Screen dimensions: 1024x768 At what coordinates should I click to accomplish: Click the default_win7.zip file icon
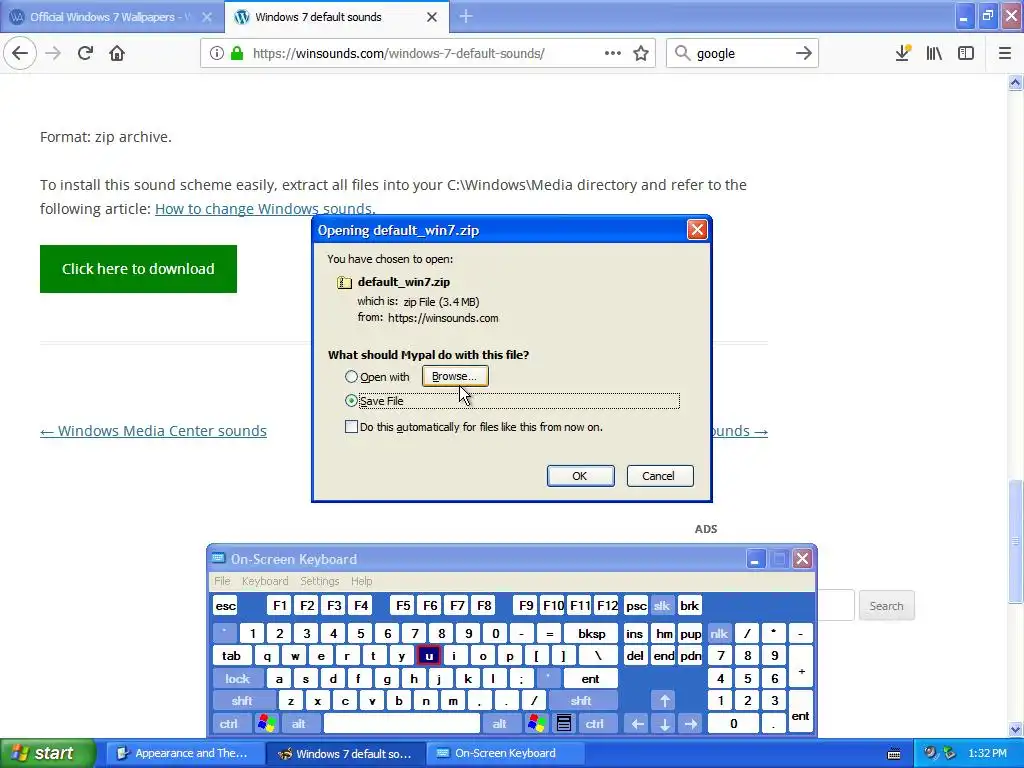coord(344,282)
